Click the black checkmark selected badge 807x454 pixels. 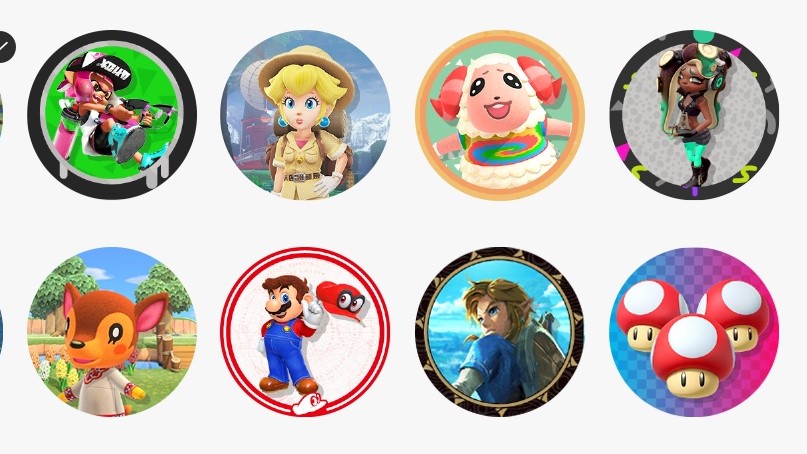tap(4, 47)
